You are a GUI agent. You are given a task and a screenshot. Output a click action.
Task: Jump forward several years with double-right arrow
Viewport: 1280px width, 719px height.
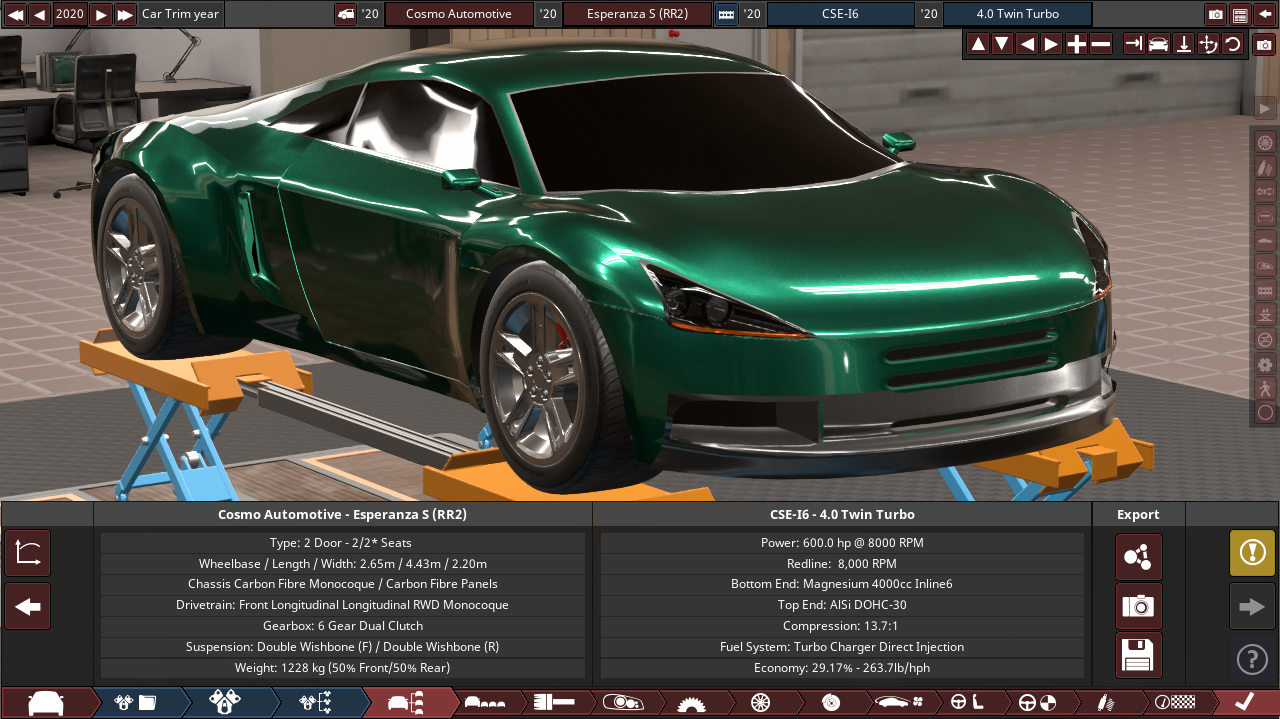125,14
